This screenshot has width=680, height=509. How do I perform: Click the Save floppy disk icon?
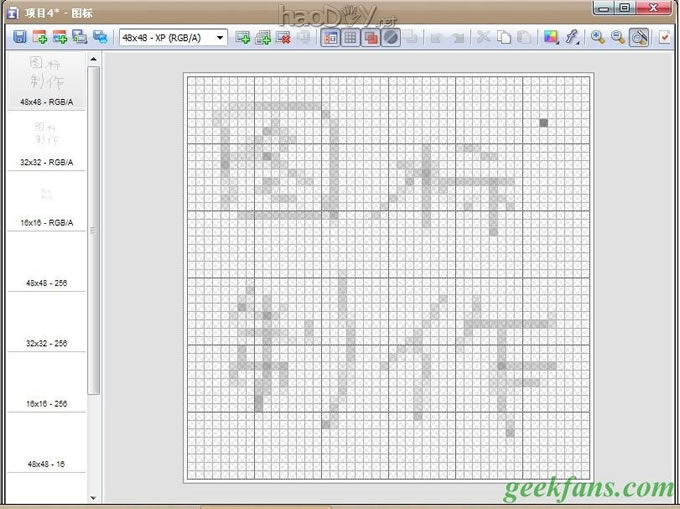point(19,37)
